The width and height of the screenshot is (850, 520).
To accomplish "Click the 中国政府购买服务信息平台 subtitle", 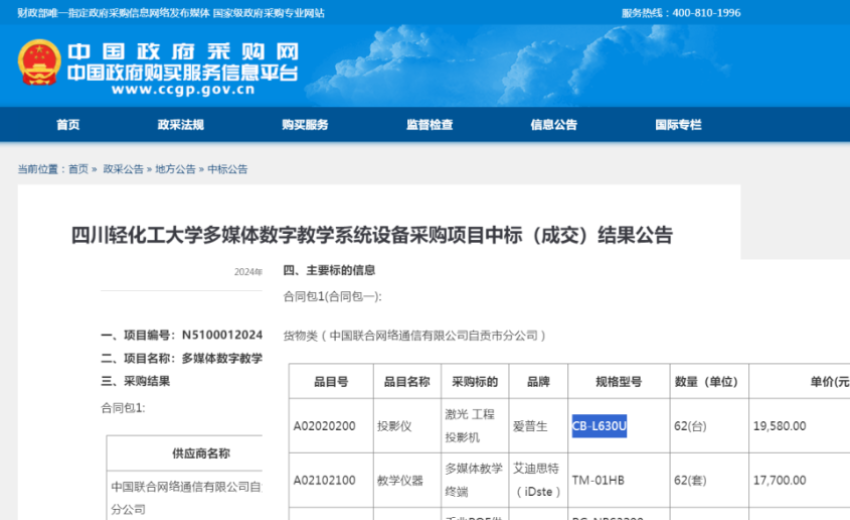I will click(x=183, y=73).
